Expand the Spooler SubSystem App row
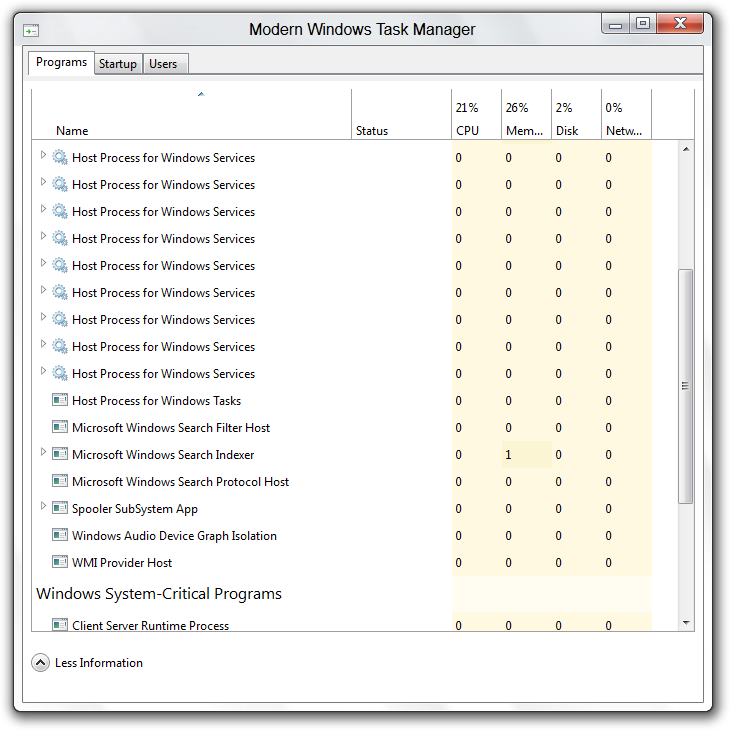This screenshot has width=732, height=732. pos(43,506)
